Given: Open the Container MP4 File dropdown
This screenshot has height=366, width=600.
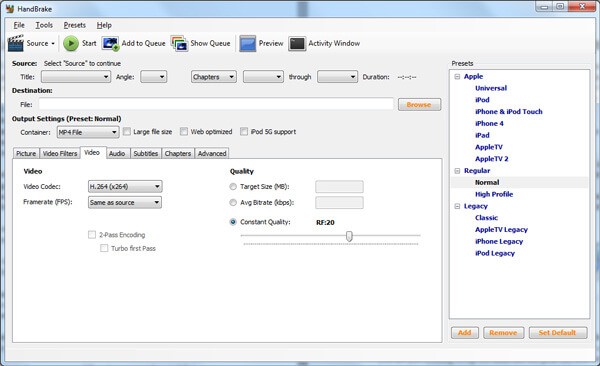Looking at the screenshot, I should tap(88, 132).
